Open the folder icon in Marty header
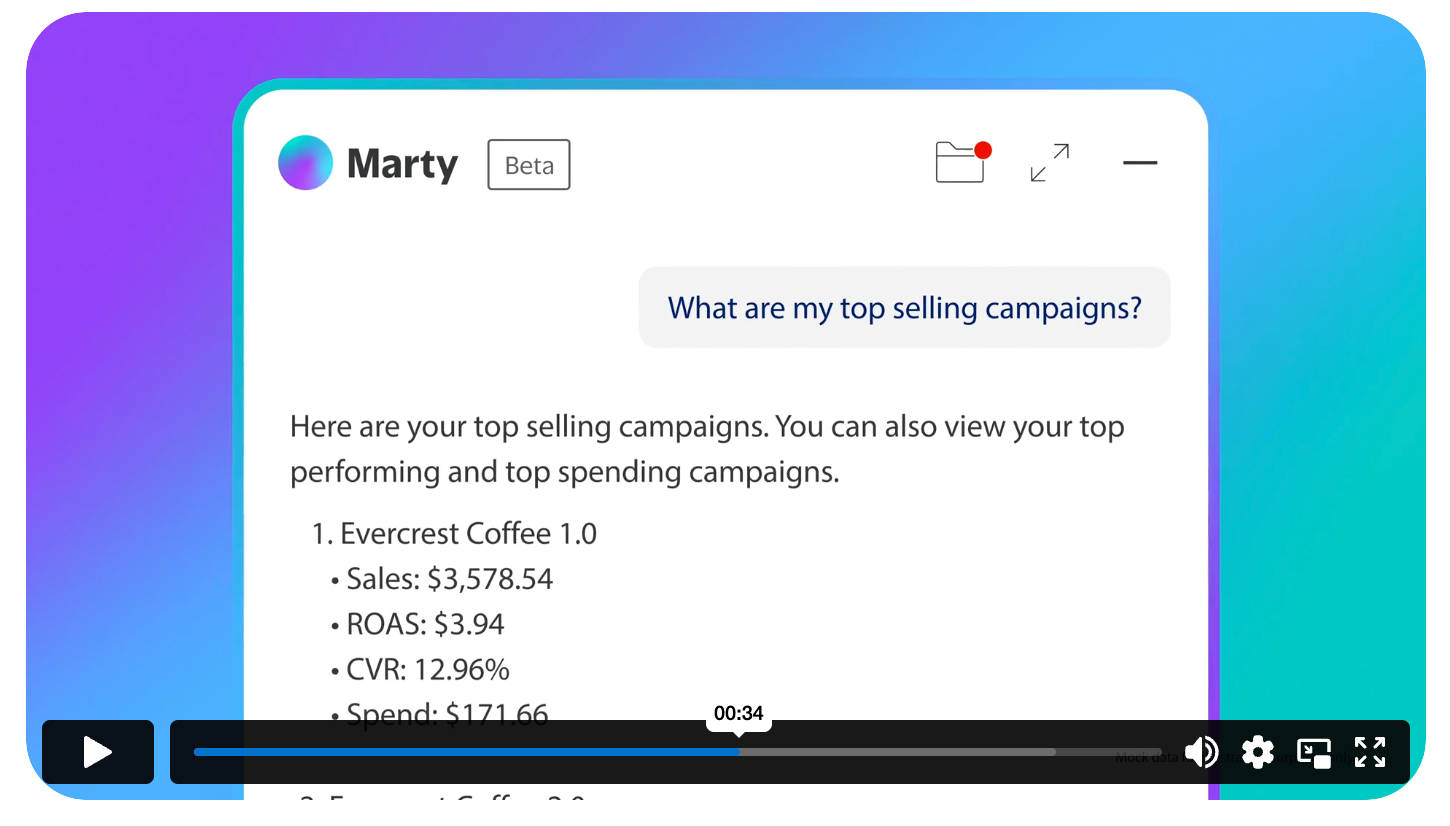 [x=959, y=163]
